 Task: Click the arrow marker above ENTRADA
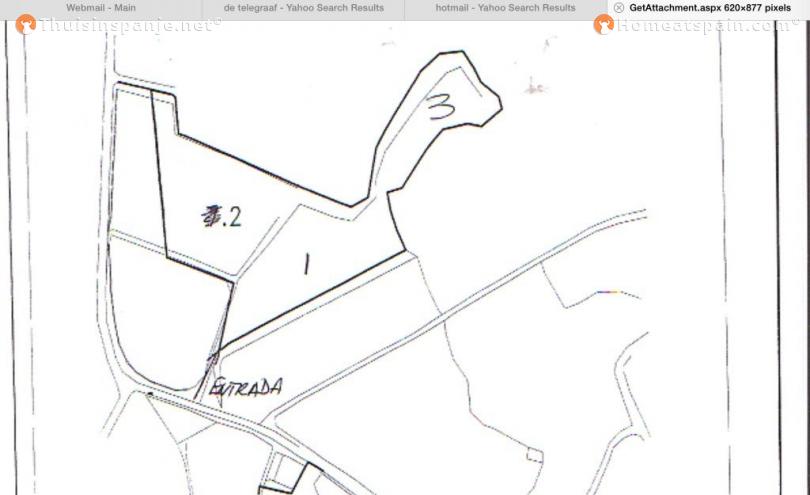pyautogui.click(x=213, y=357)
